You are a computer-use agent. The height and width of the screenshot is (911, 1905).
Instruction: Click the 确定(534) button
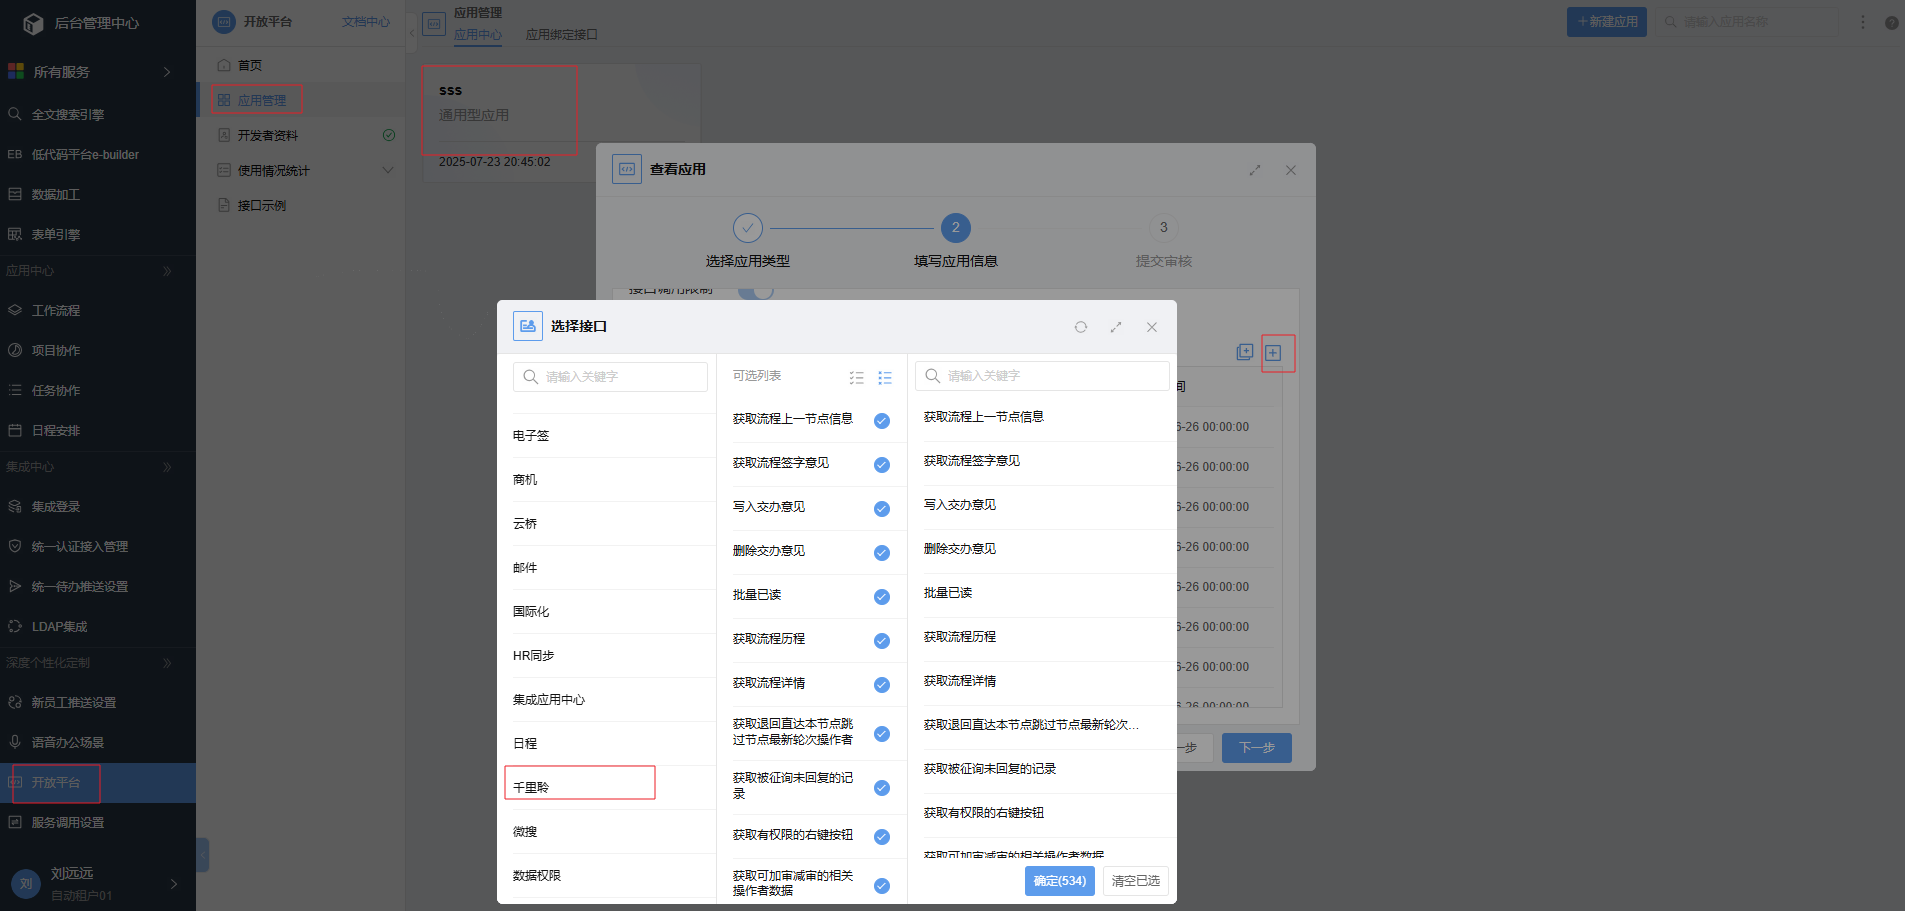click(x=1060, y=881)
